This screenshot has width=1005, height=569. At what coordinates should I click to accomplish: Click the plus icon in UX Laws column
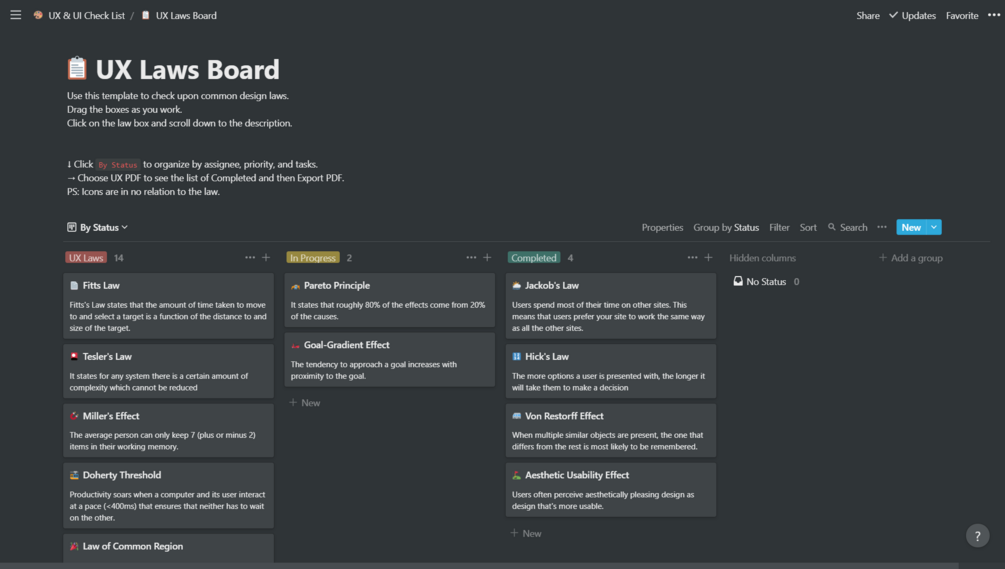point(266,258)
